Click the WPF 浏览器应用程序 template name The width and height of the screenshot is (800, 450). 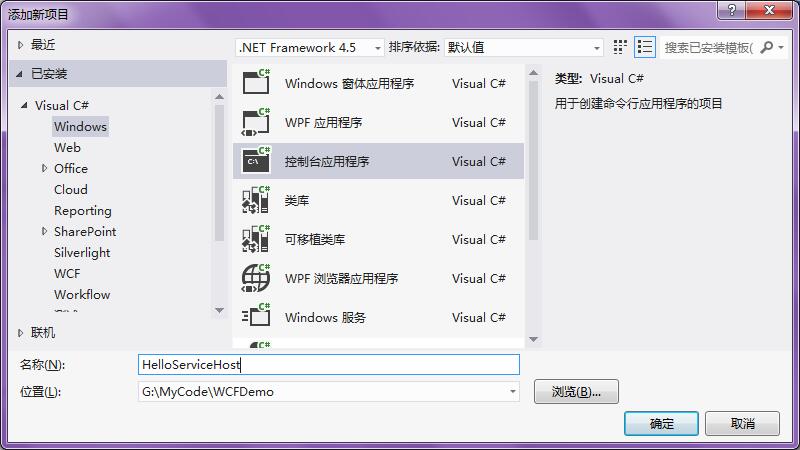point(341,279)
